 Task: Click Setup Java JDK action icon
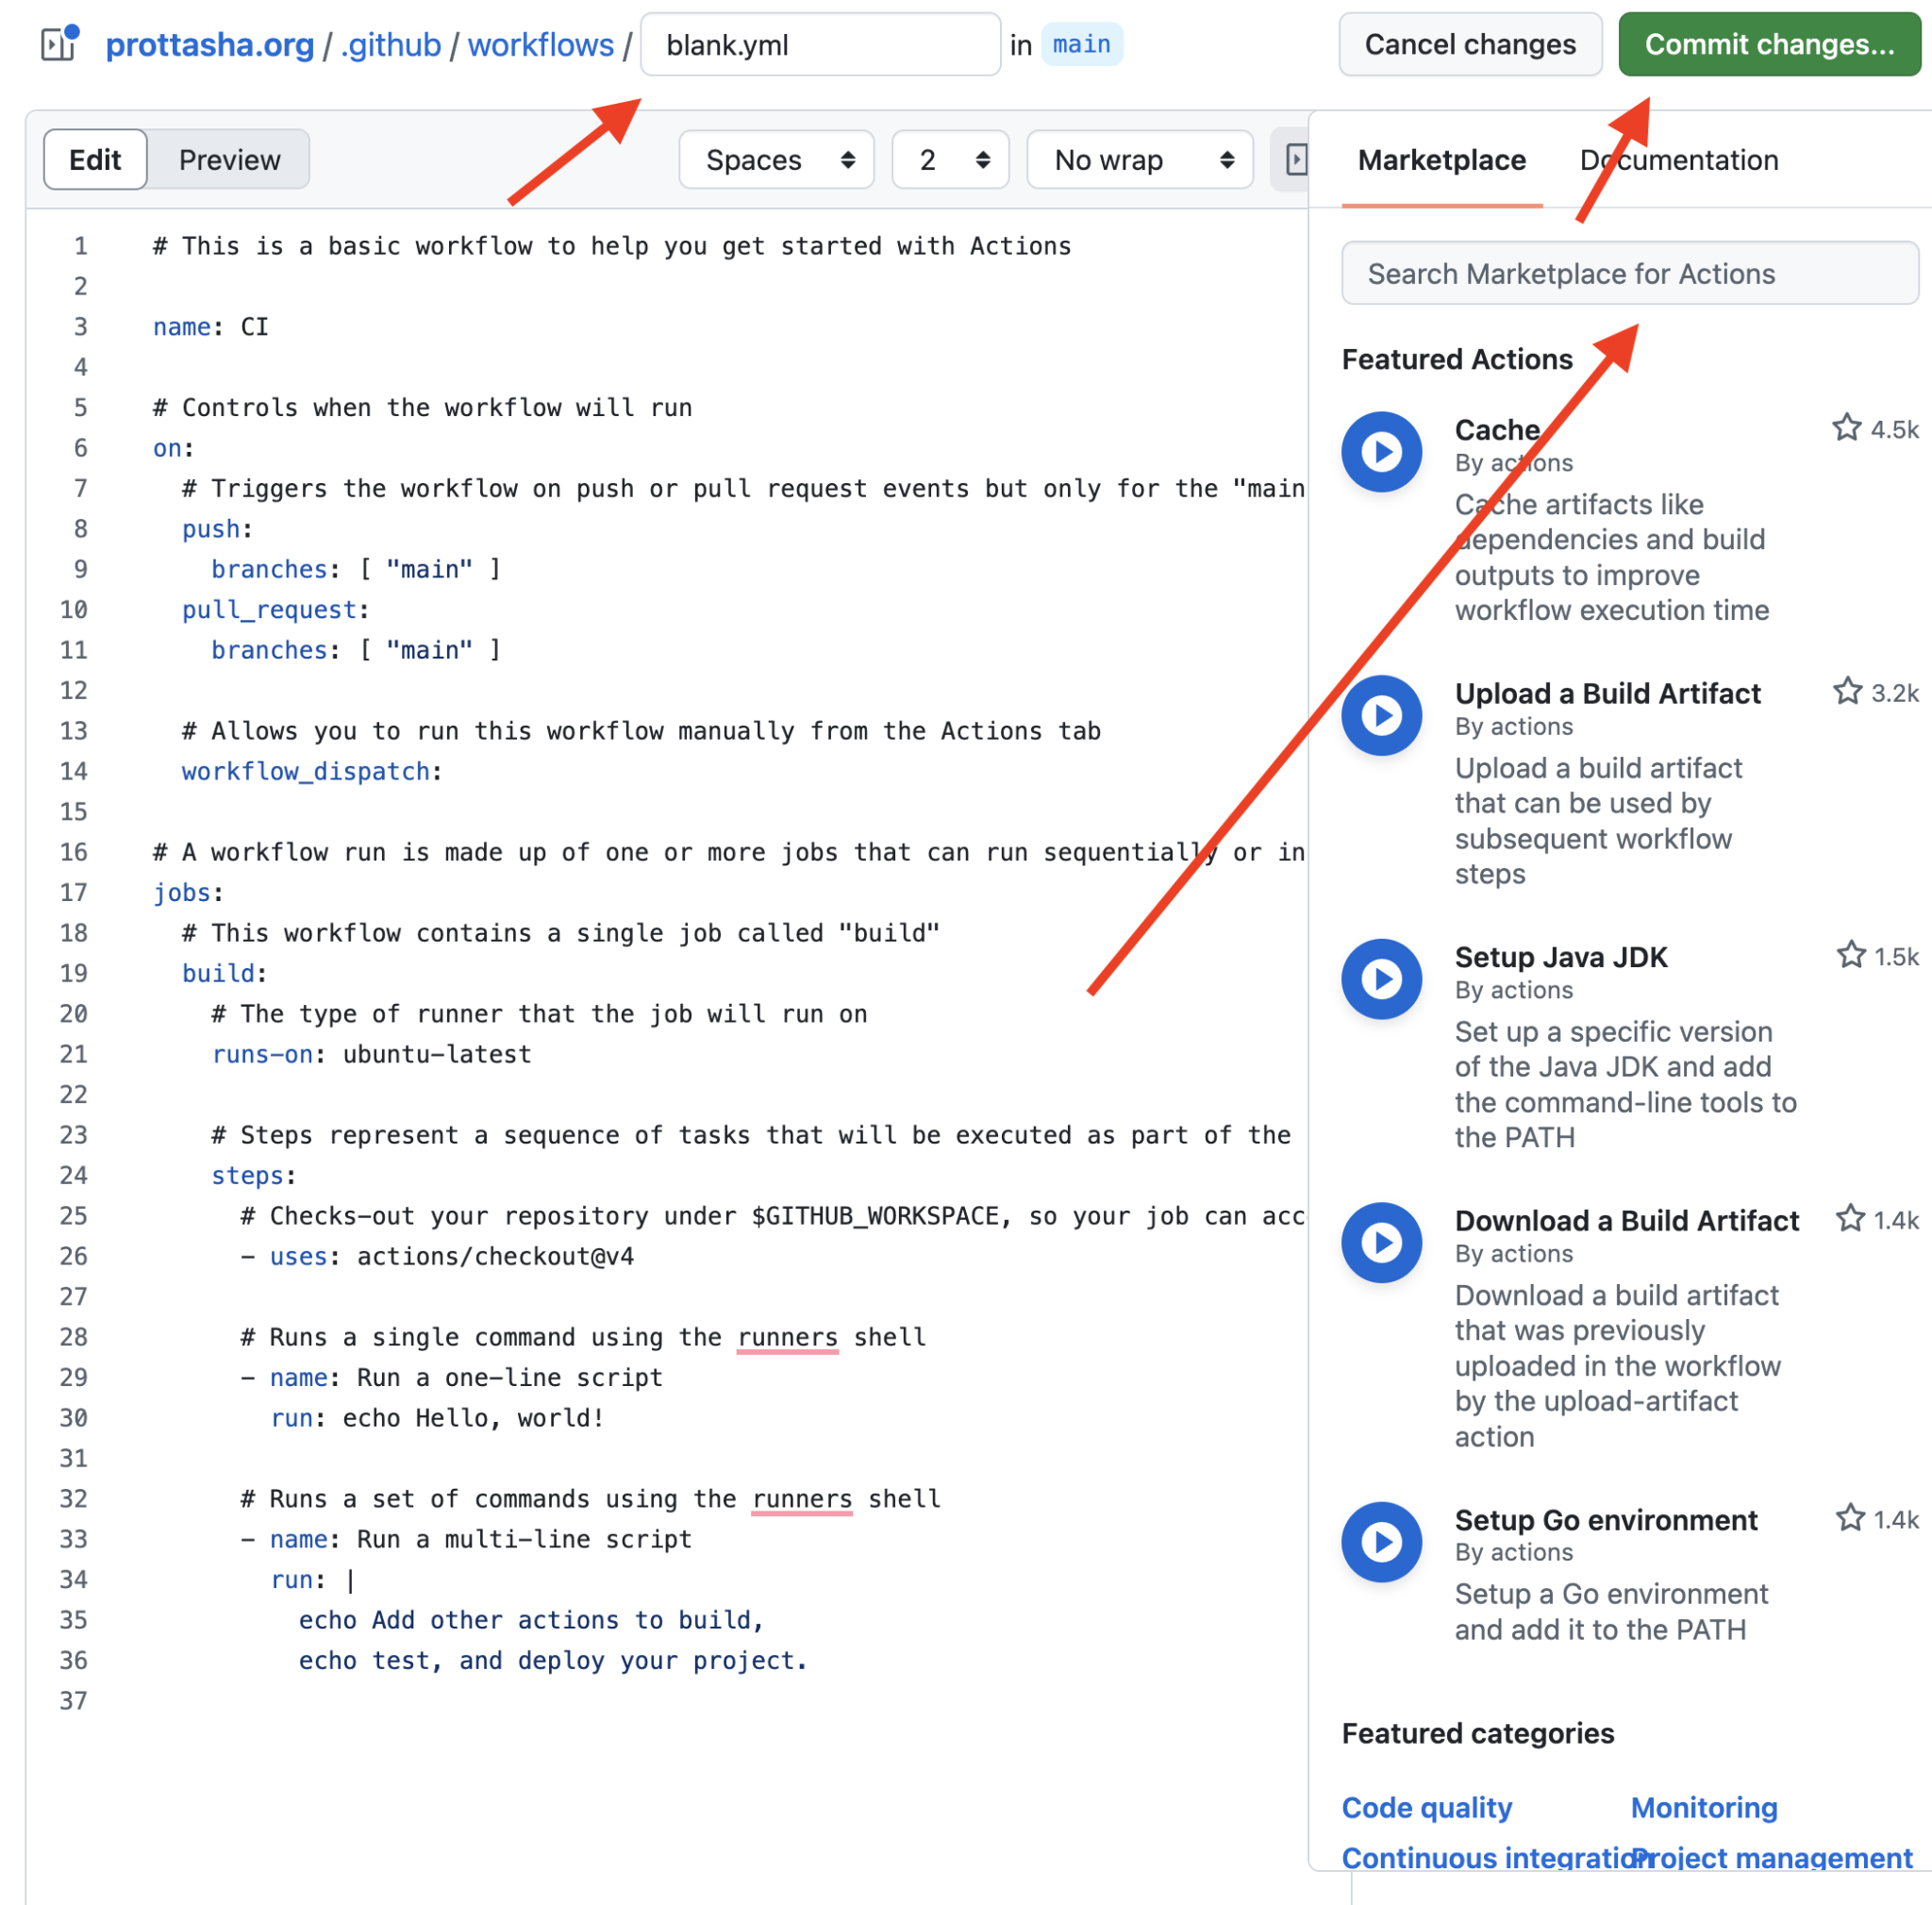[1381, 979]
